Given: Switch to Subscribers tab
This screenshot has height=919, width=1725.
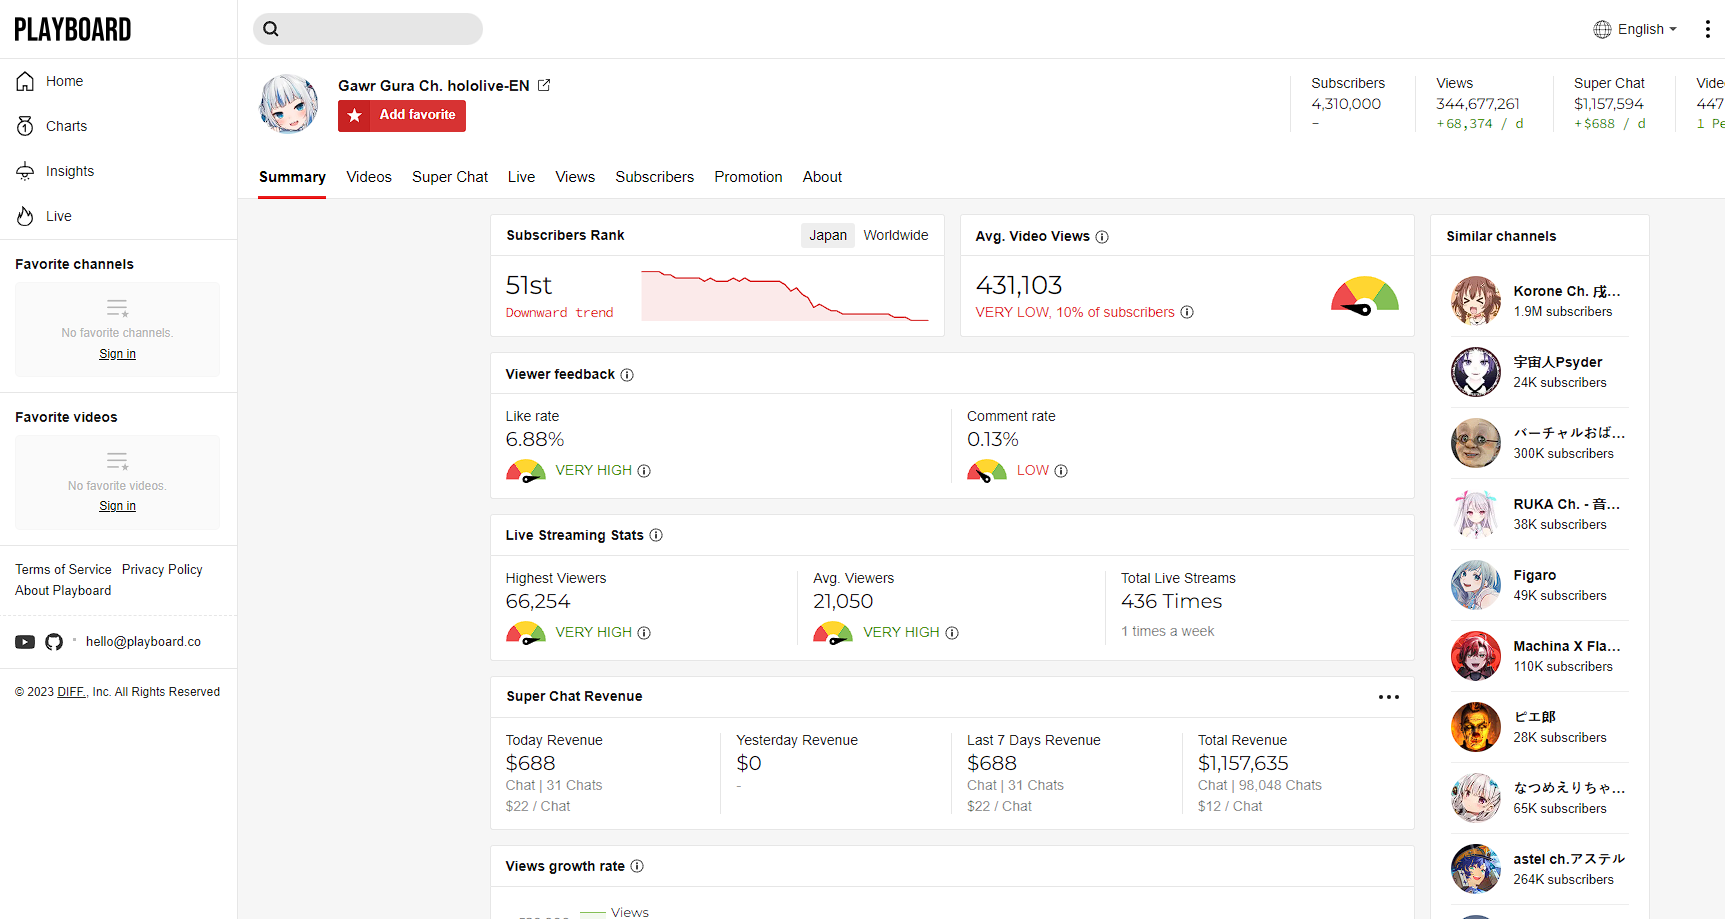Looking at the screenshot, I should point(654,177).
